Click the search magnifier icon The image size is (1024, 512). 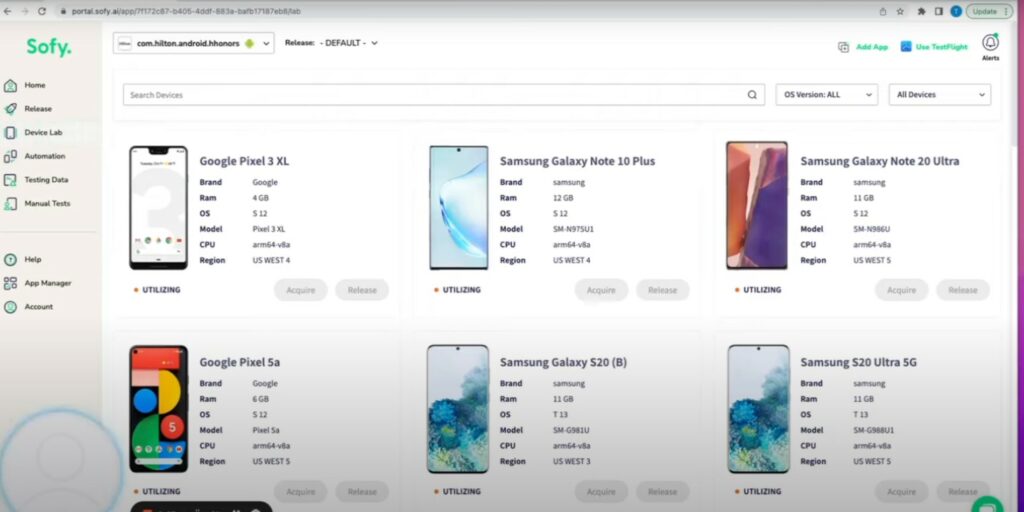click(x=752, y=95)
